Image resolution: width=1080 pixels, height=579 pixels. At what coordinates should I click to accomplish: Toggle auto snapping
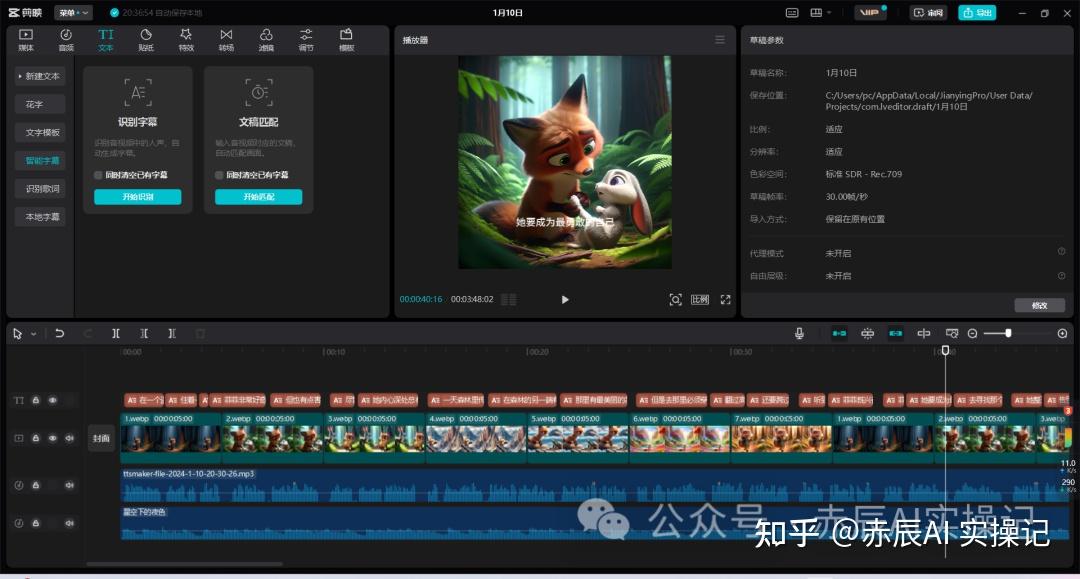click(x=867, y=333)
